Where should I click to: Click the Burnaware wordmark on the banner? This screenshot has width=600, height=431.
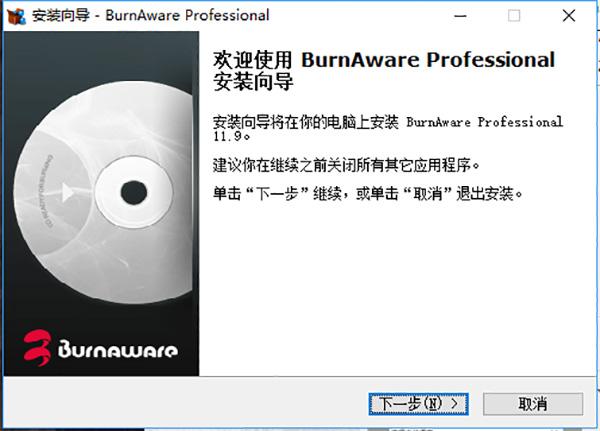coord(118,348)
